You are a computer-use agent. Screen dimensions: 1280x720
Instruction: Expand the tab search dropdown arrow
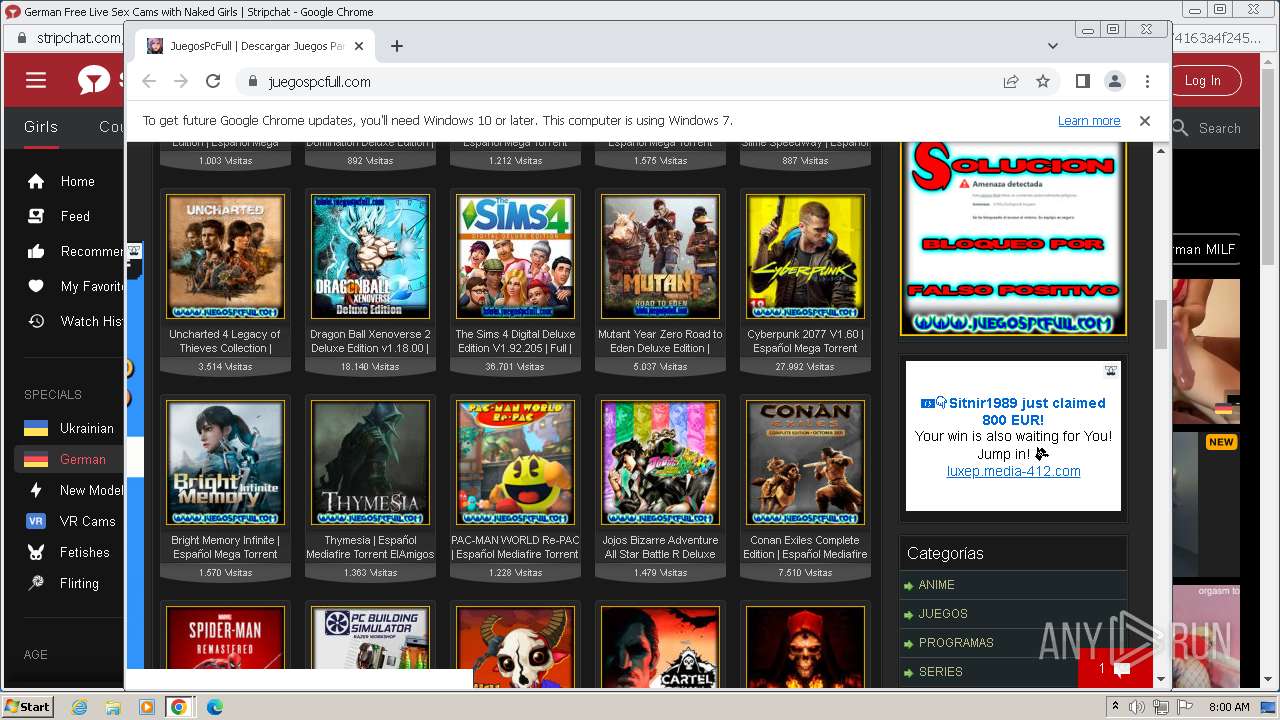pos(1052,46)
